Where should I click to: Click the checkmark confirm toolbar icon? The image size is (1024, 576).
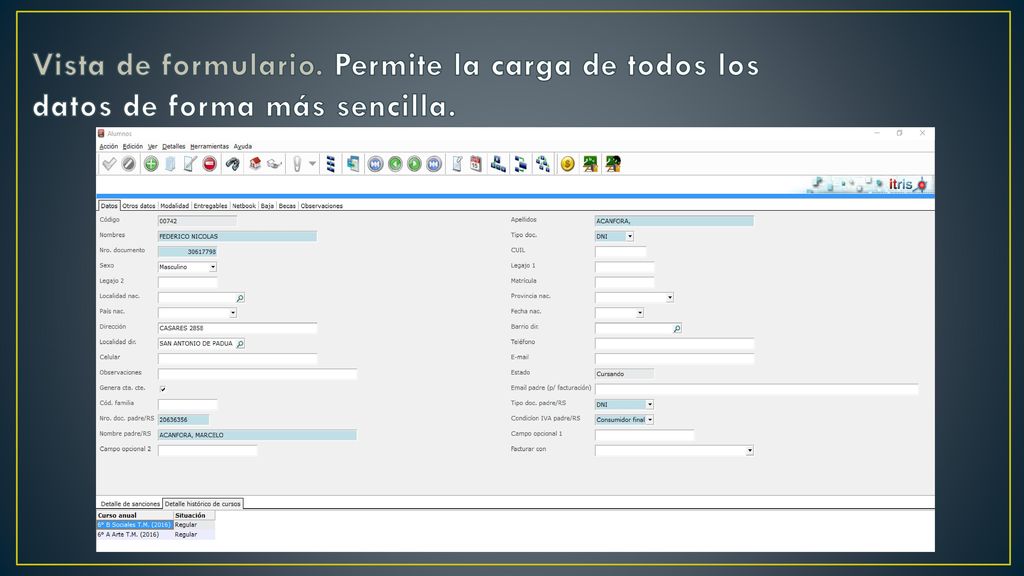109,164
